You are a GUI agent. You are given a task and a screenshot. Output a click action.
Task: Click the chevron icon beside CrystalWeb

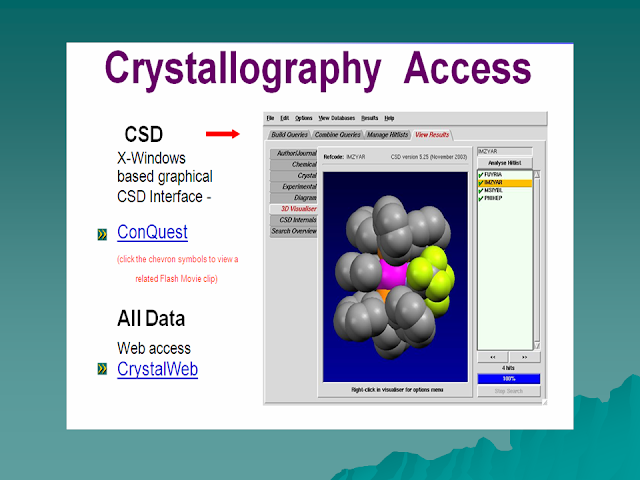[x=102, y=369]
